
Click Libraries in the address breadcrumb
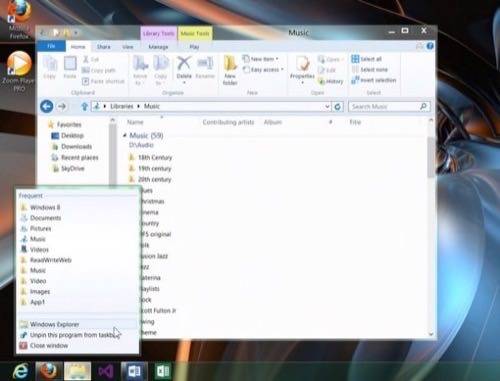coord(122,106)
